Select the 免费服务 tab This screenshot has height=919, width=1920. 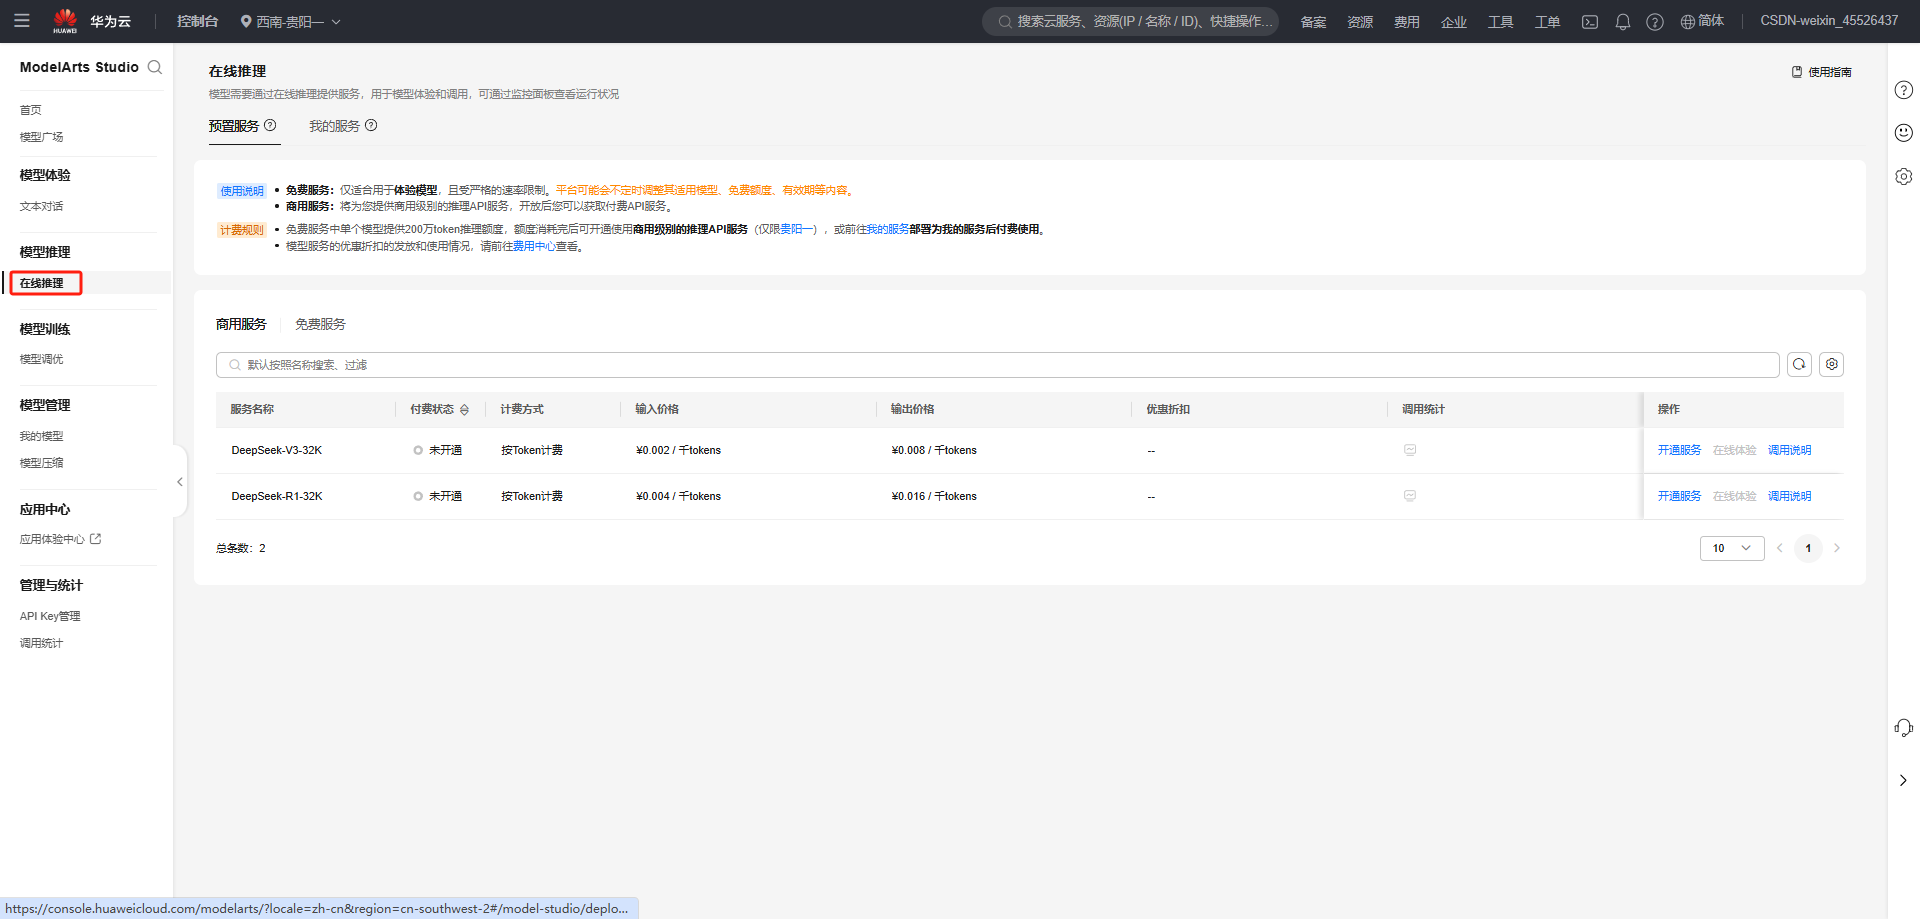320,324
